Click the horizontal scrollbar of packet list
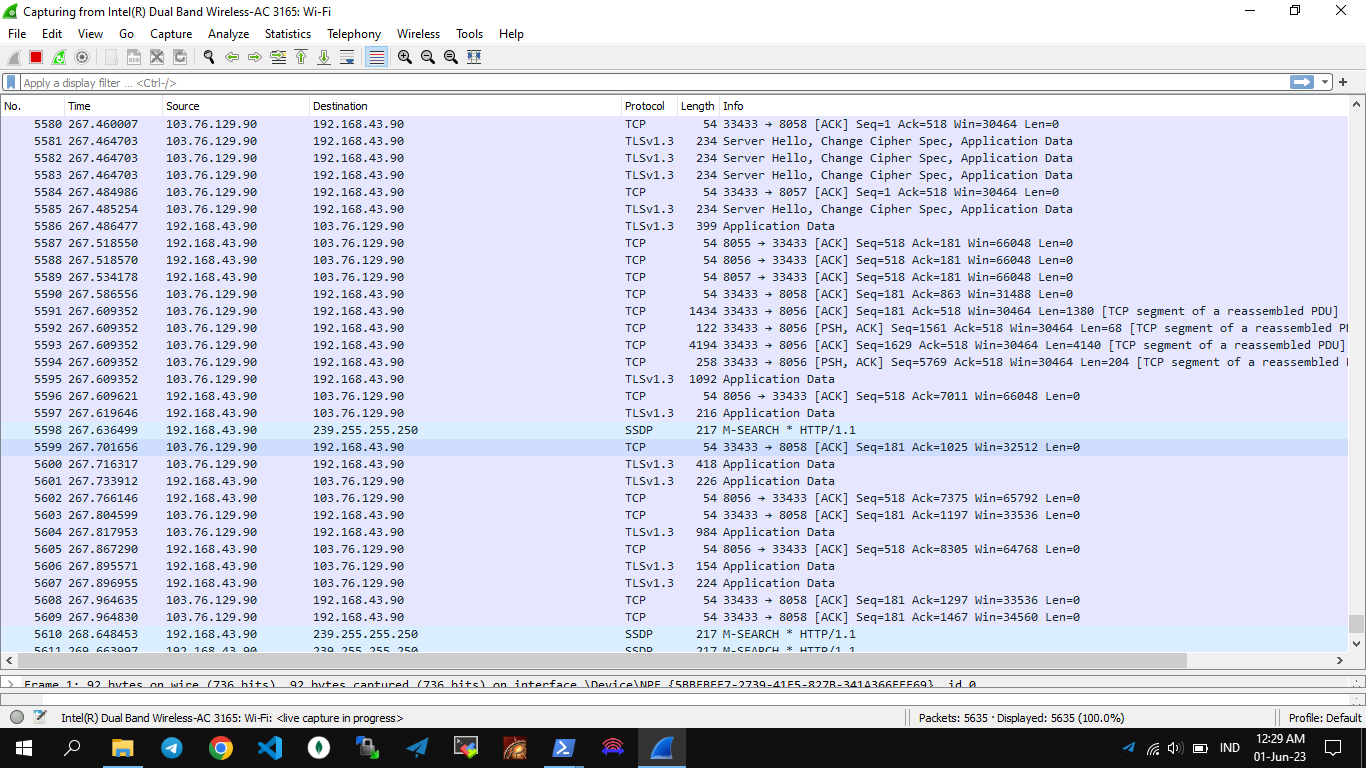 600,661
